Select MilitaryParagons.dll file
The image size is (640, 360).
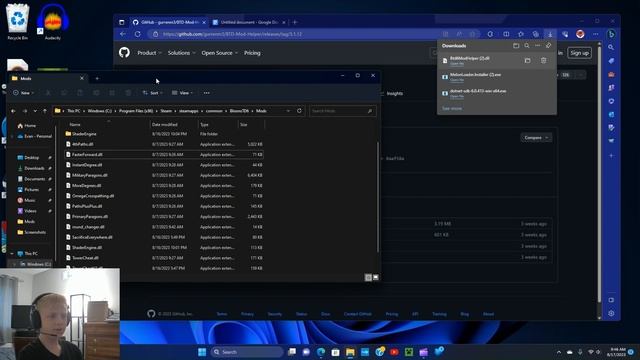click(164, 175)
